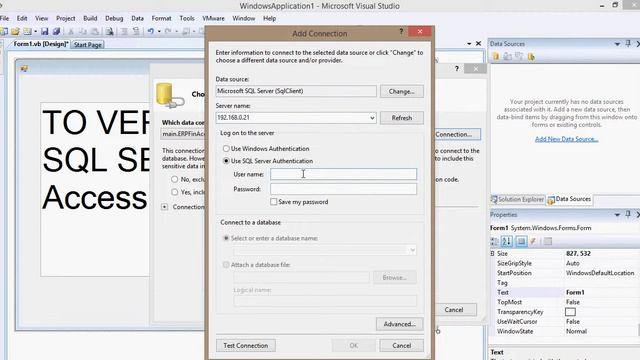Open the Undo history dropdown arrow

tap(159, 31)
